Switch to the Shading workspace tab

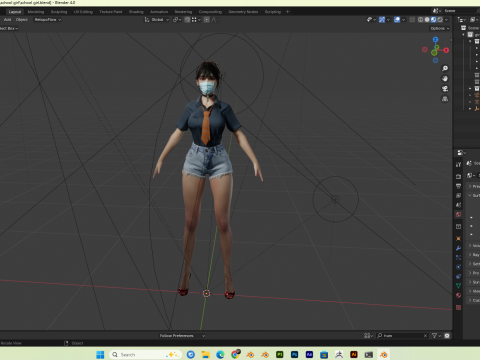[x=136, y=12]
